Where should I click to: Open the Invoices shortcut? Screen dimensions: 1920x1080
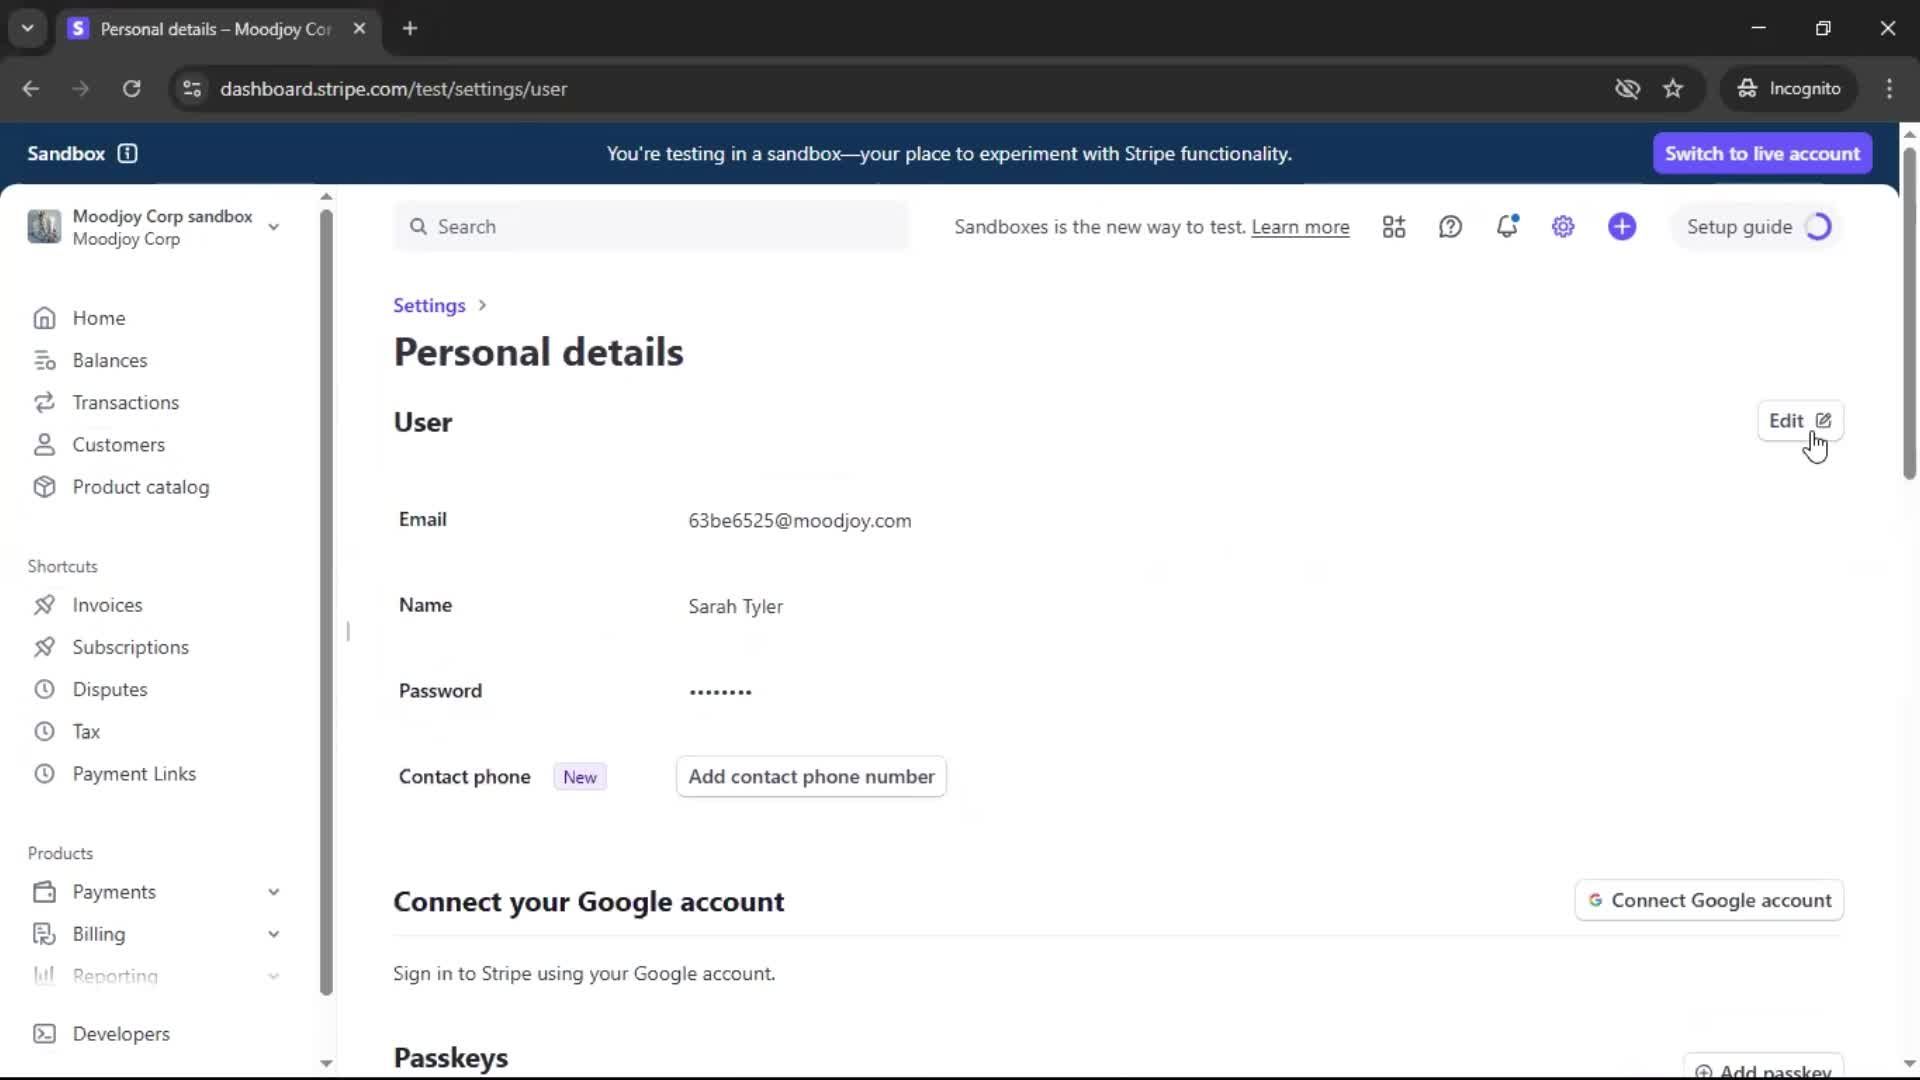tap(107, 605)
